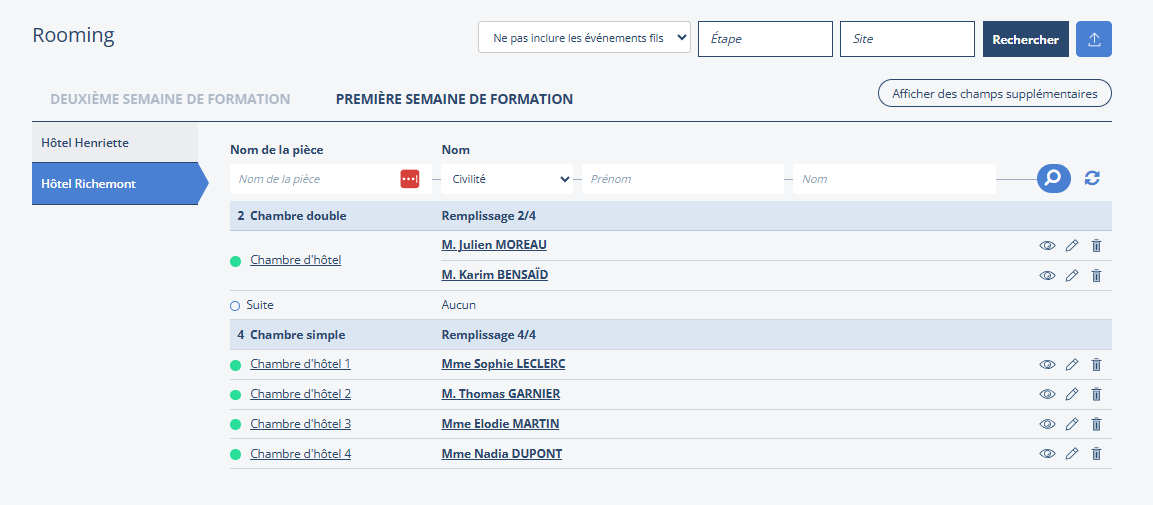
Task: Click red dots icon in room name field
Action: [x=410, y=179]
